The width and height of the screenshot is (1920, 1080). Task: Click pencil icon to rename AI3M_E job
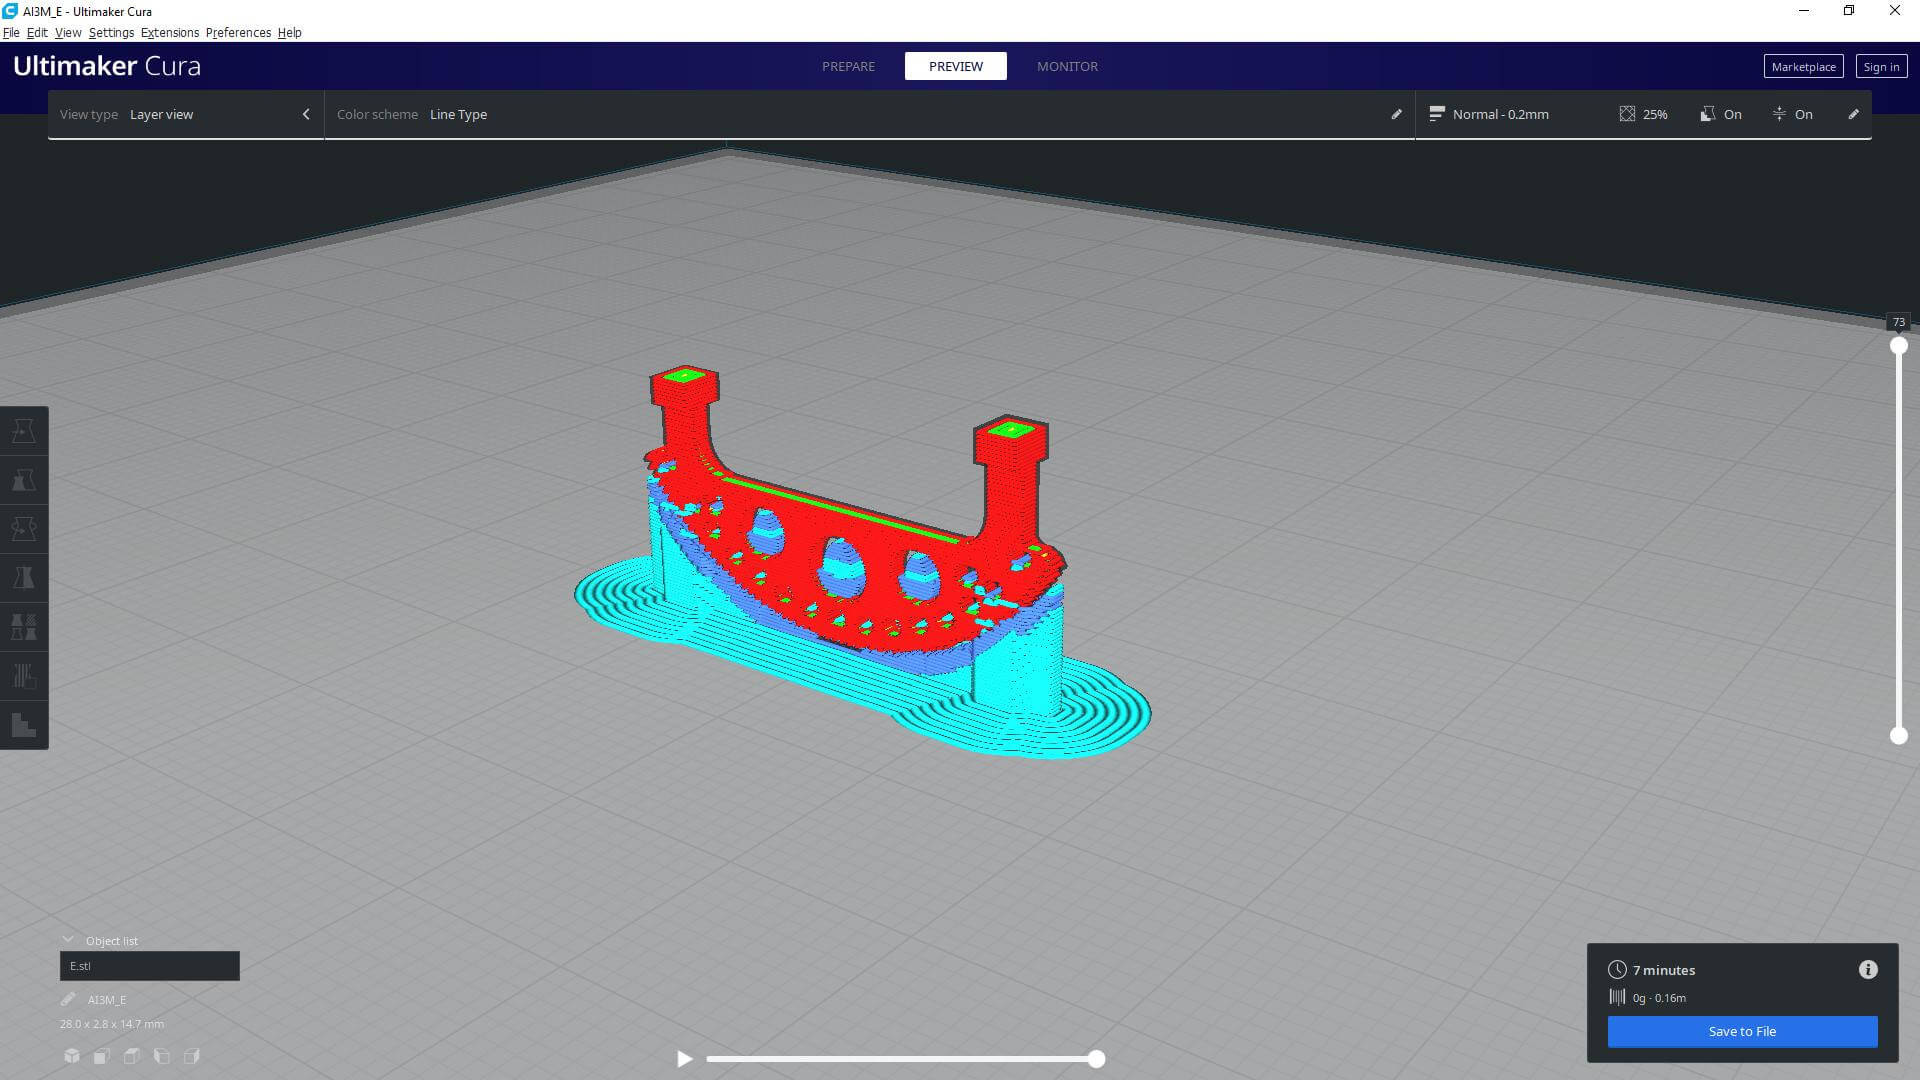(x=68, y=999)
